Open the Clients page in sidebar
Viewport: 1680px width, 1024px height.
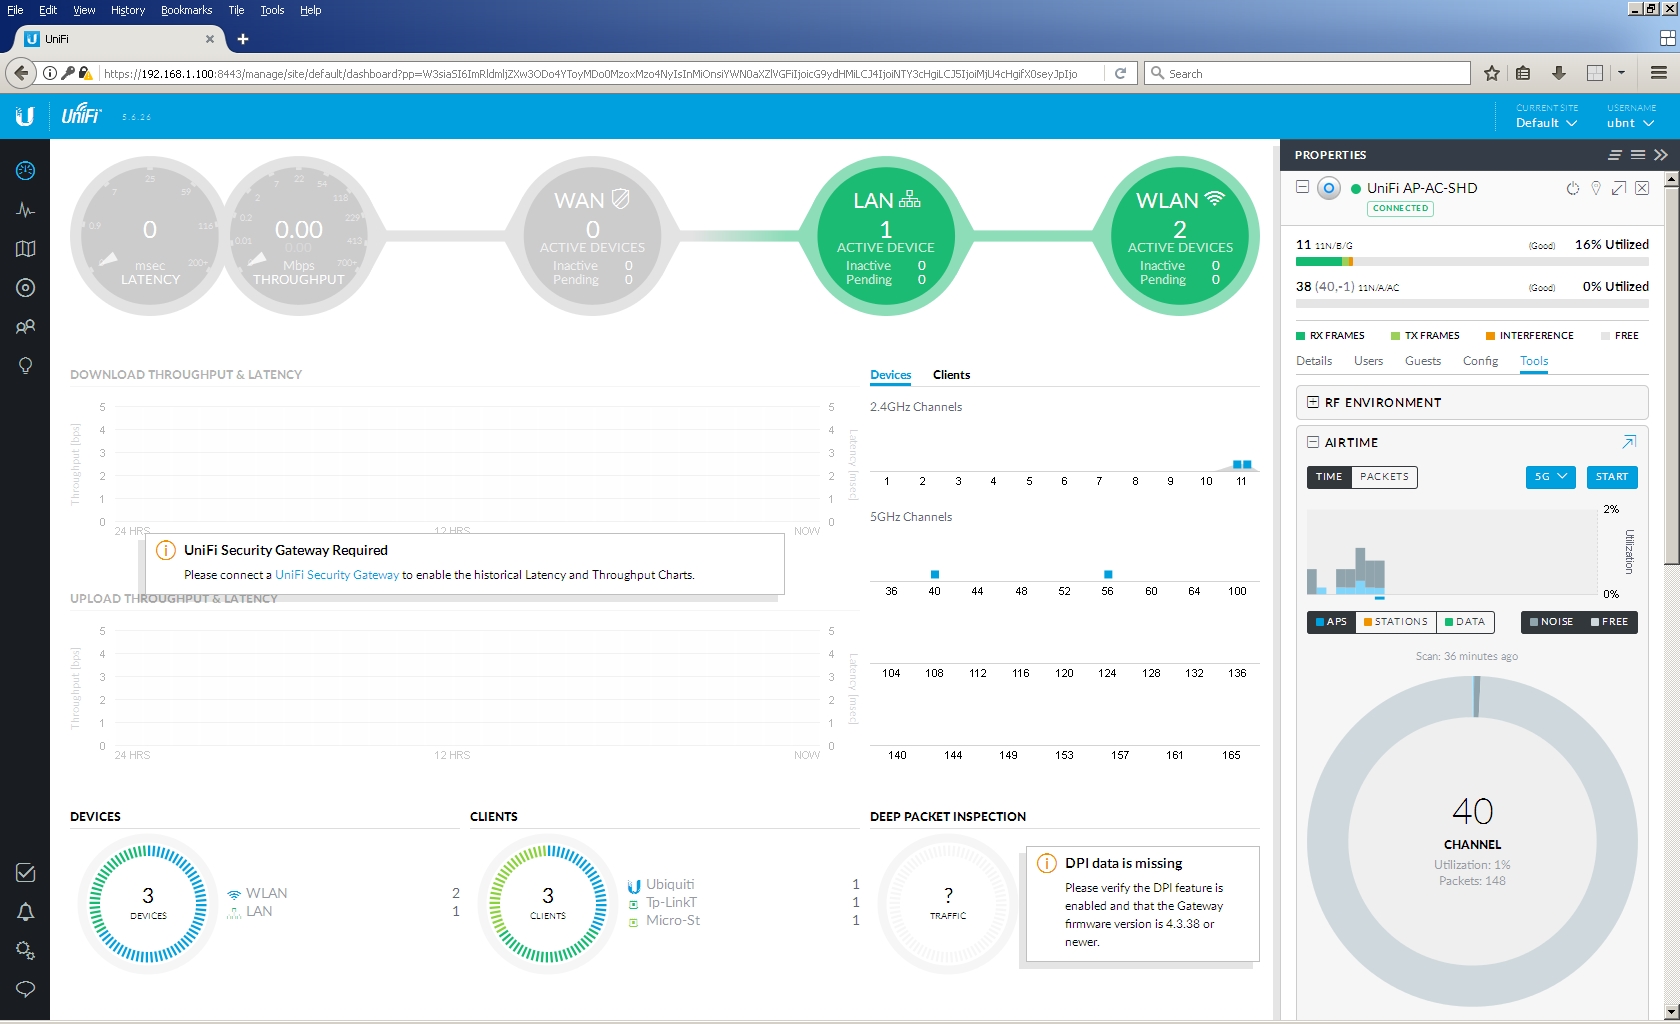tap(25, 326)
